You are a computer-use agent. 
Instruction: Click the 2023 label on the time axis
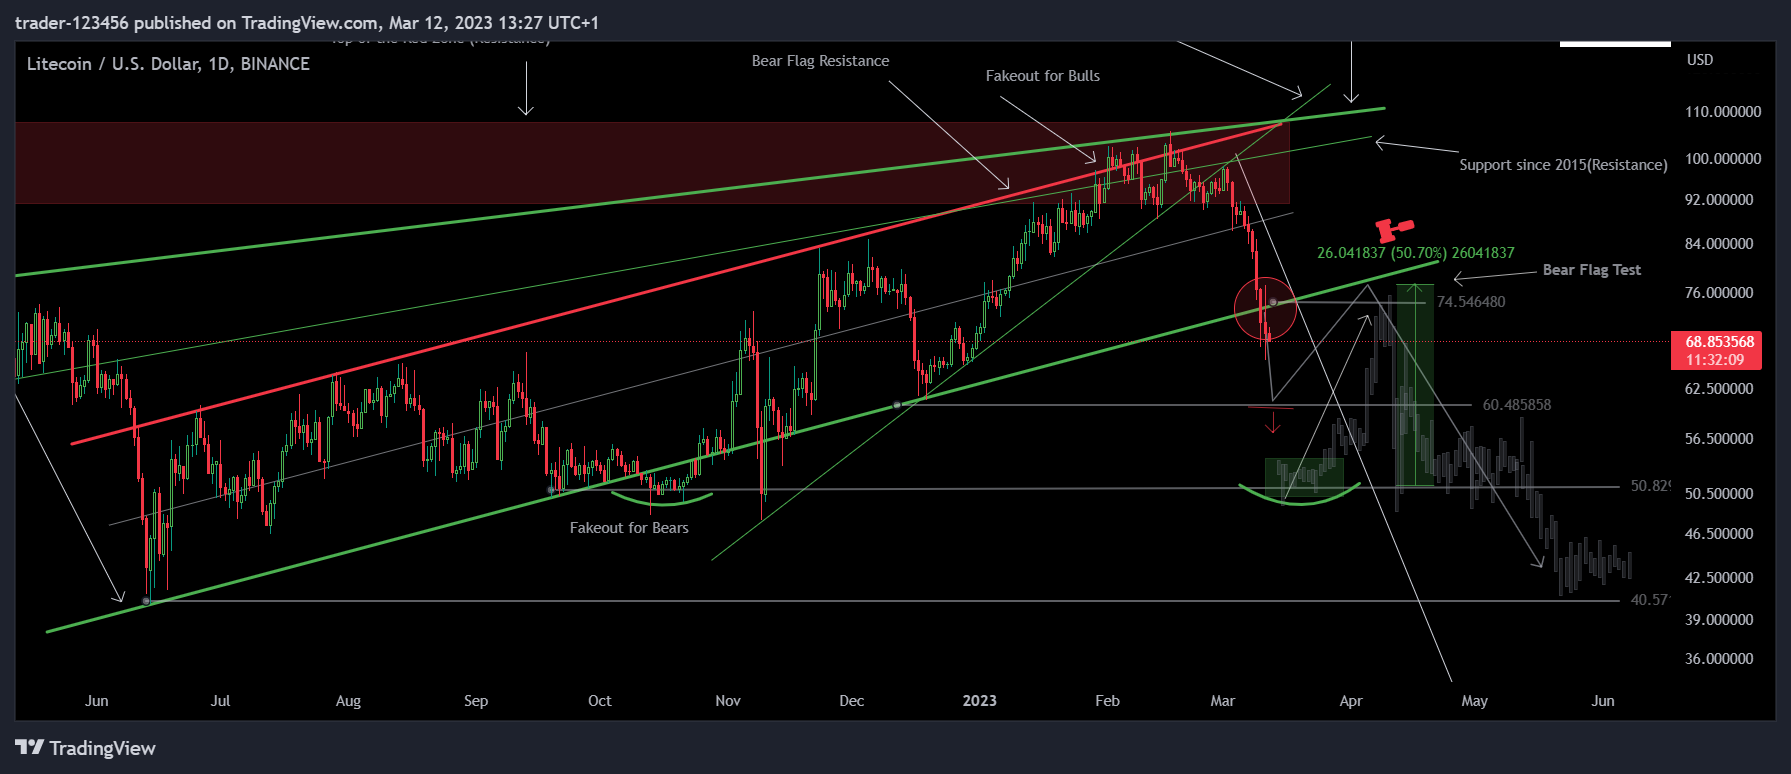pyautogui.click(x=979, y=701)
